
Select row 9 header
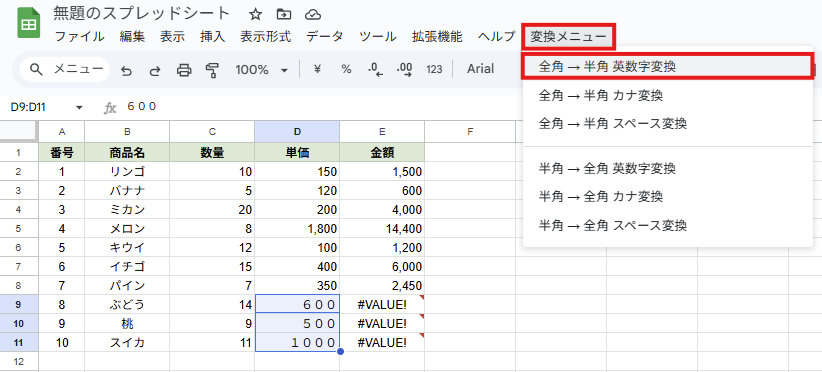point(19,304)
